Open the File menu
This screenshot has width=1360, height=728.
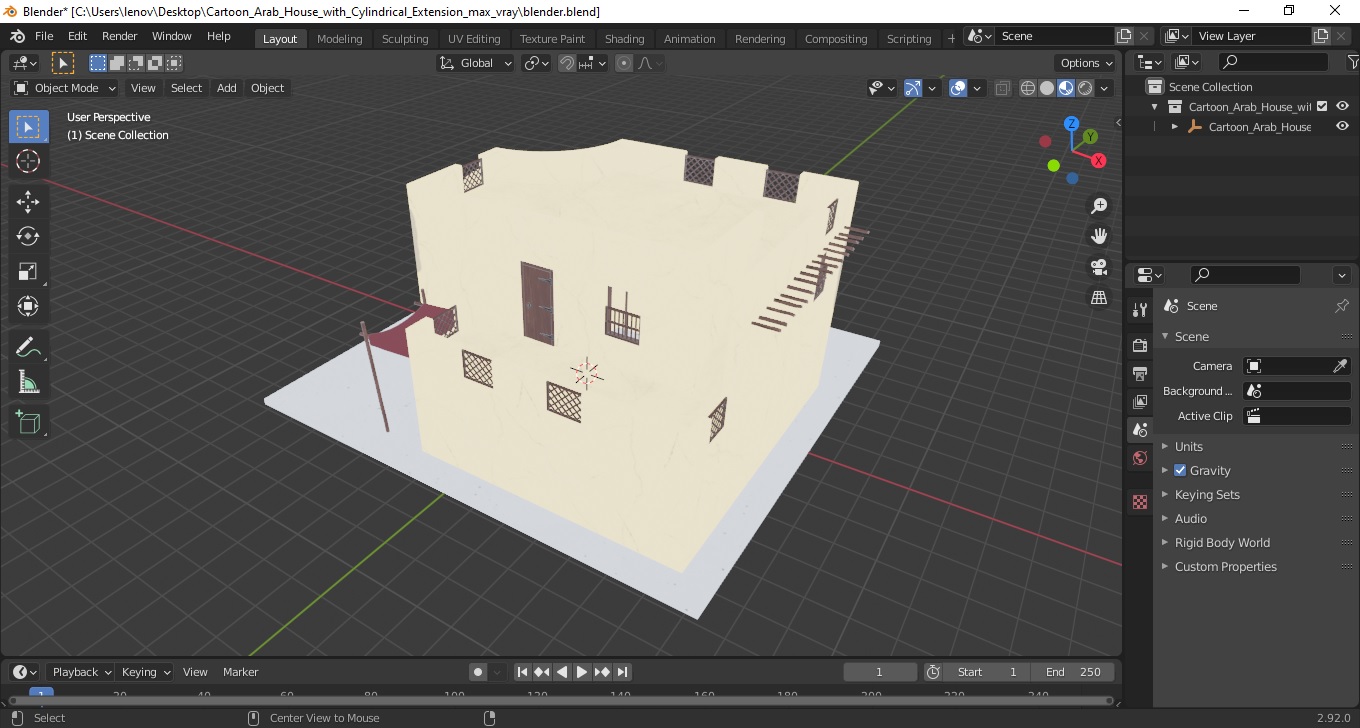[x=44, y=36]
